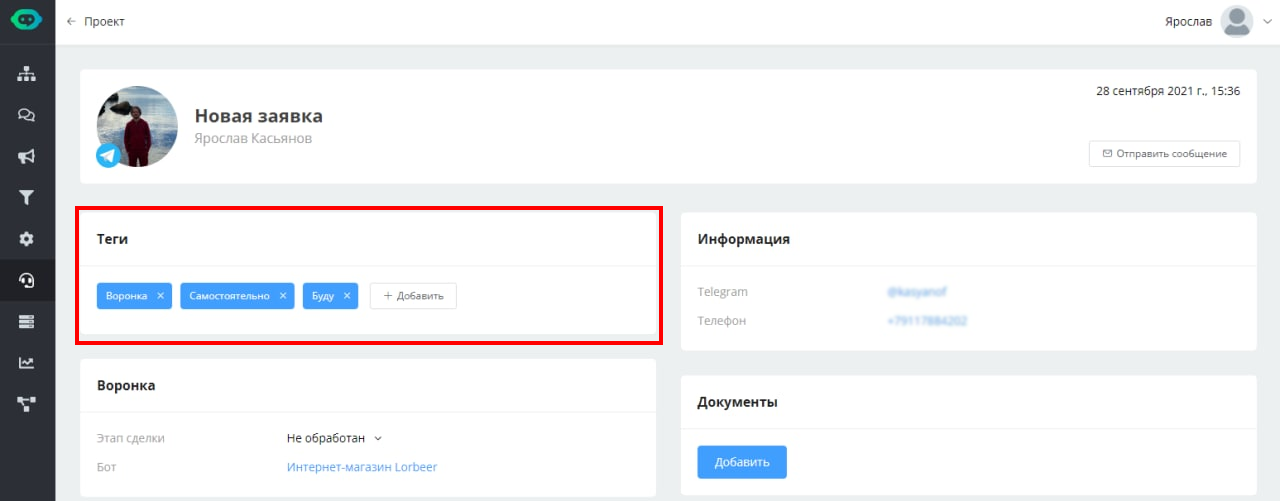Open the gear settings icon in sidebar
Image resolution: width=1280 pixels, height=501 pixels.
(x=27, y=239)
